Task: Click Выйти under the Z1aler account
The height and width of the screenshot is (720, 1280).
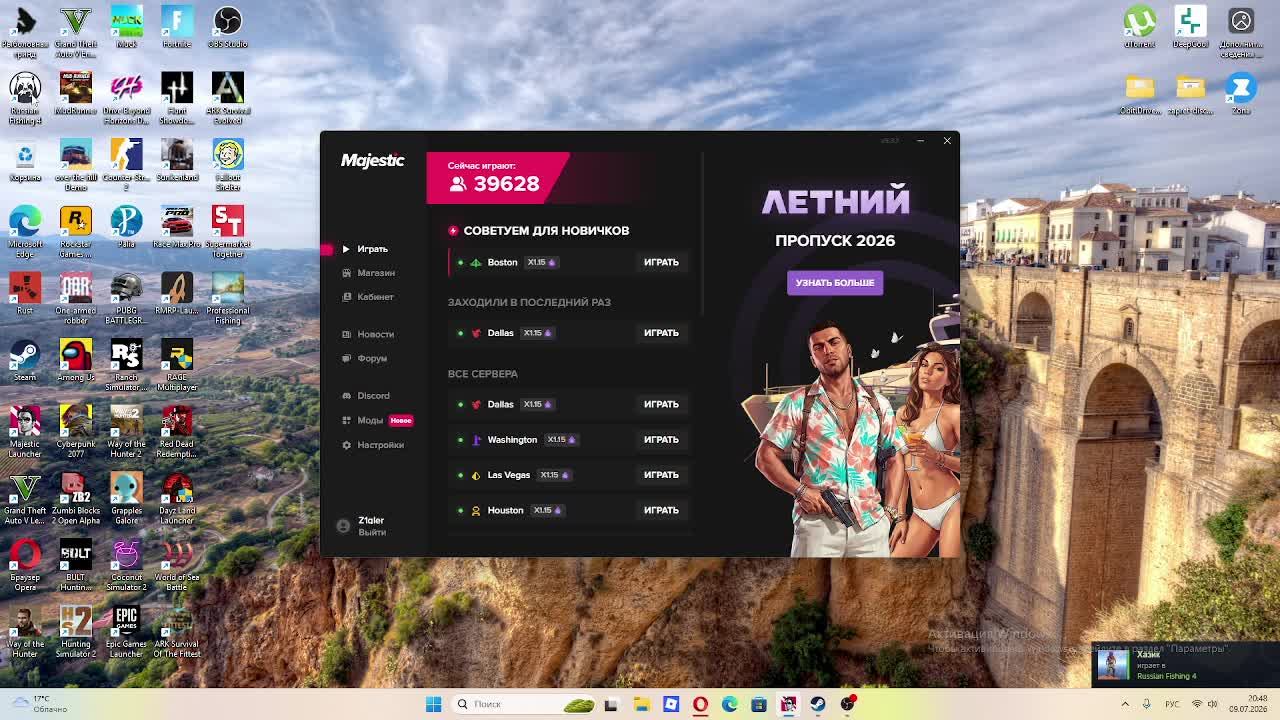Action: click(x=372, y=533)
